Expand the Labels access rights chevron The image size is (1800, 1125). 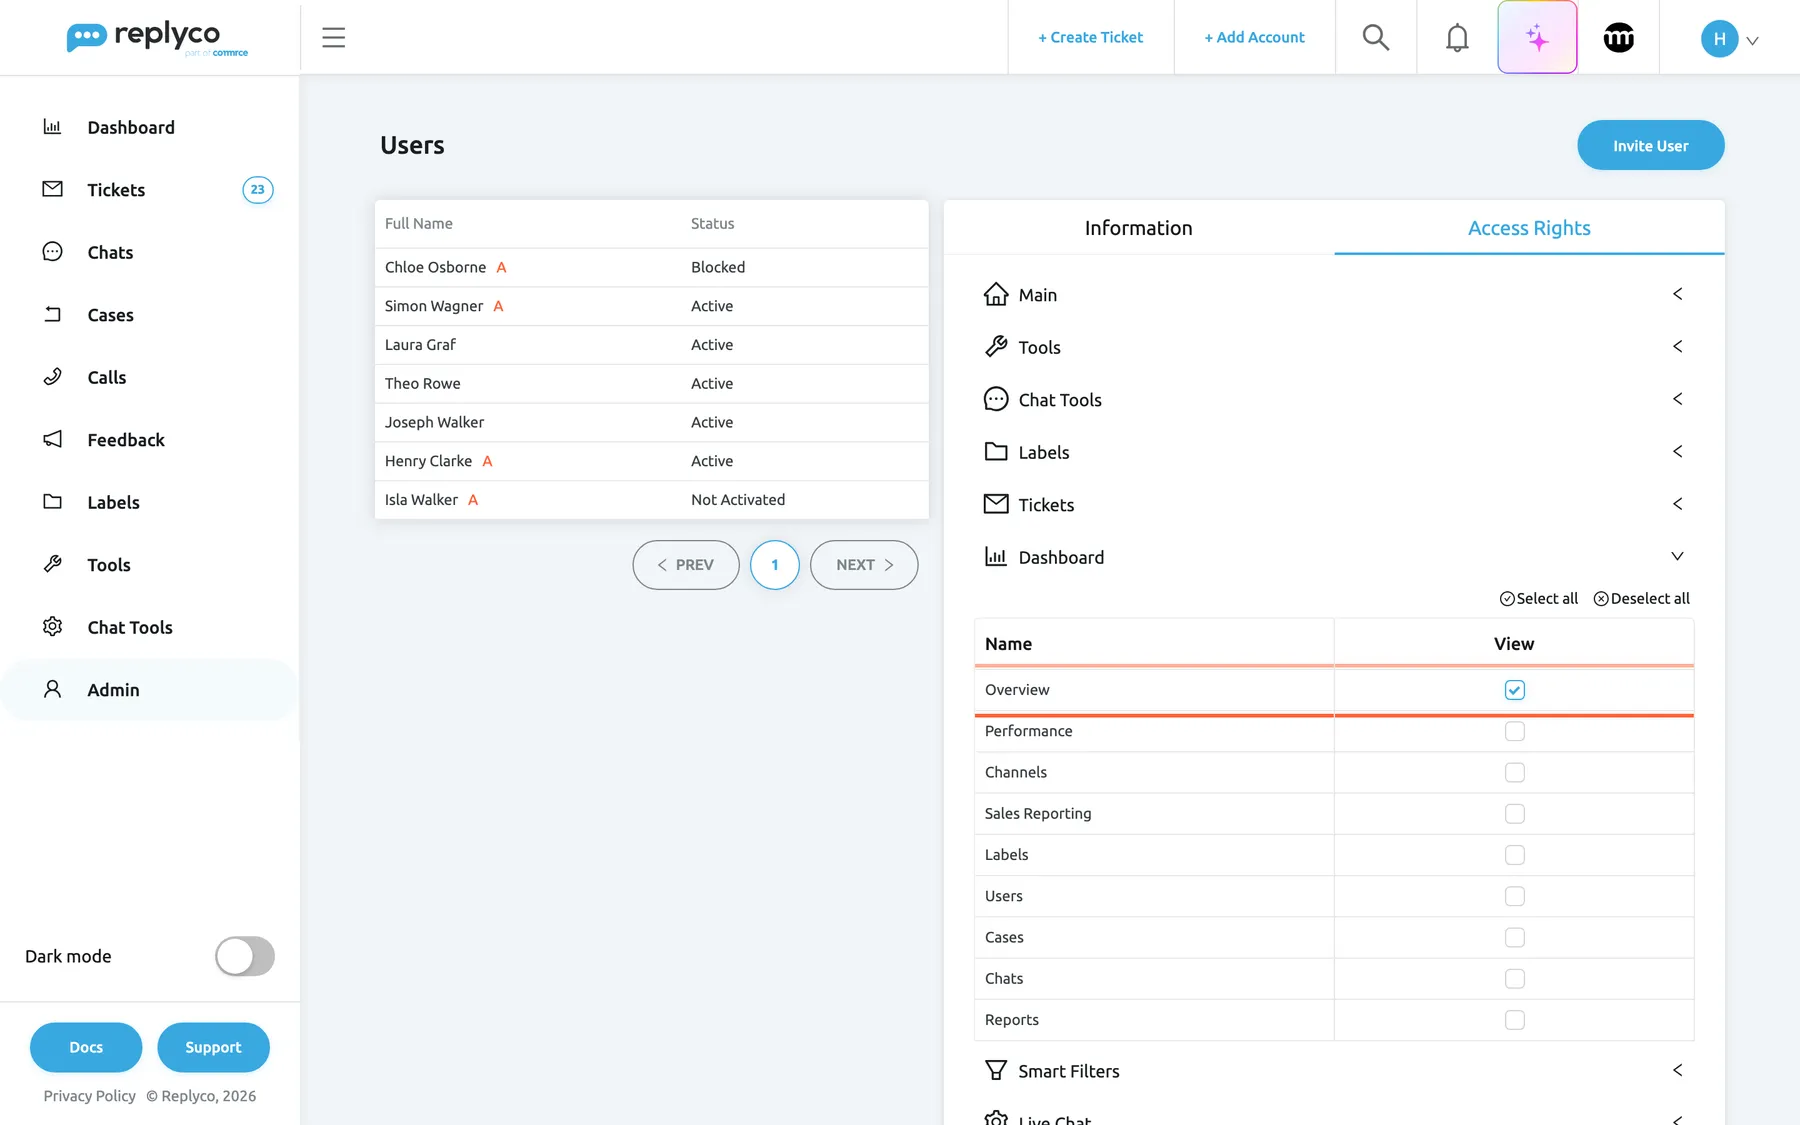pos(1677,452)
